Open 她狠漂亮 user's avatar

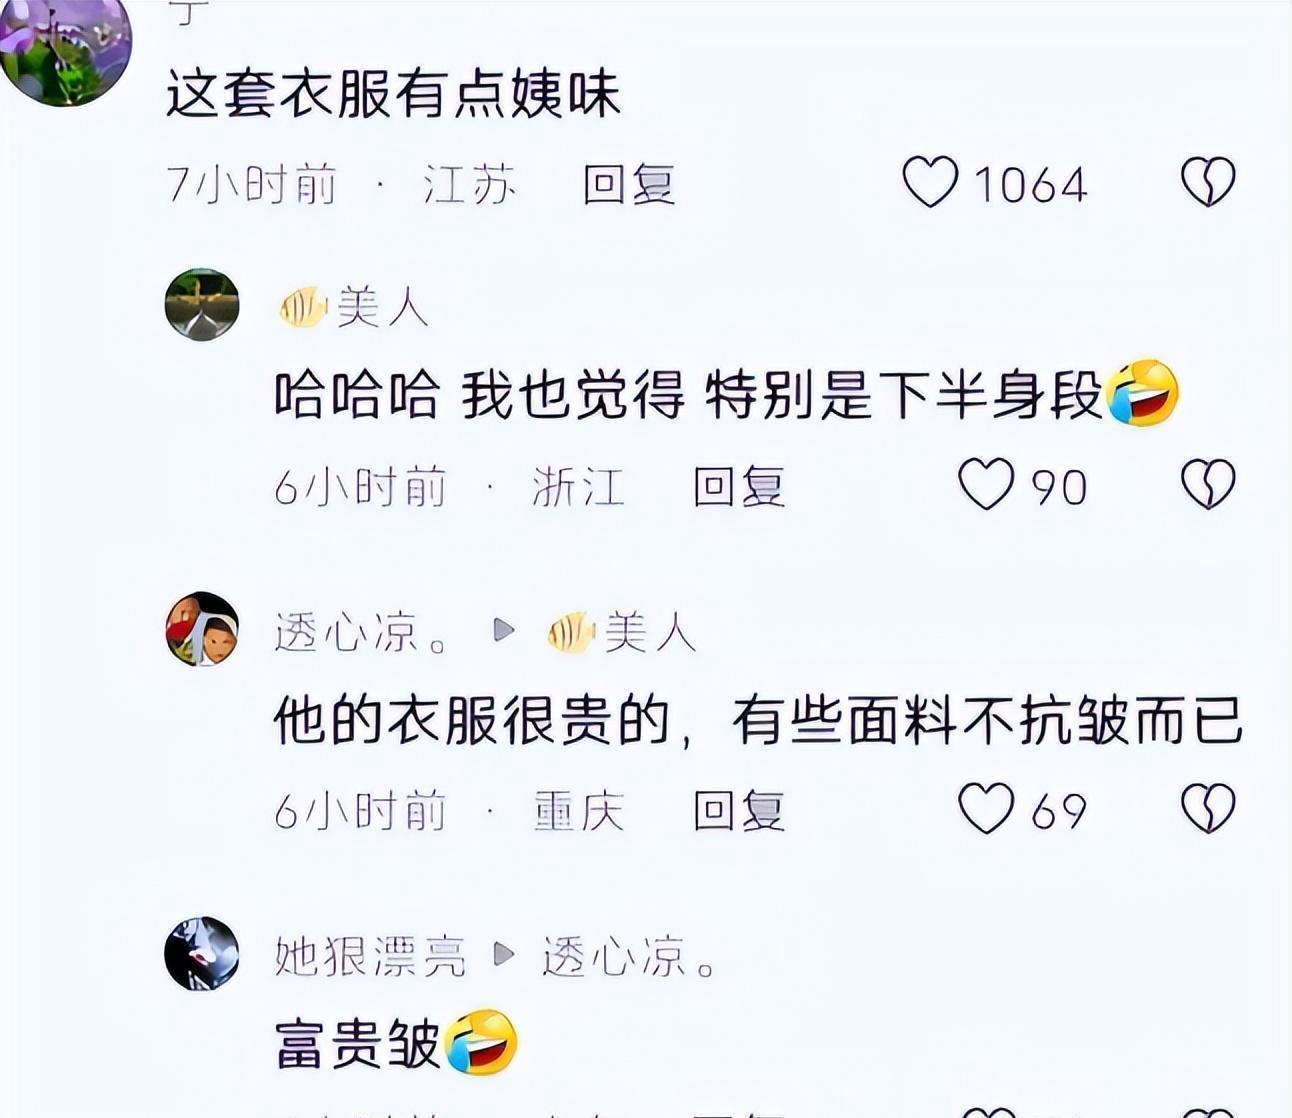coord(202,954)
